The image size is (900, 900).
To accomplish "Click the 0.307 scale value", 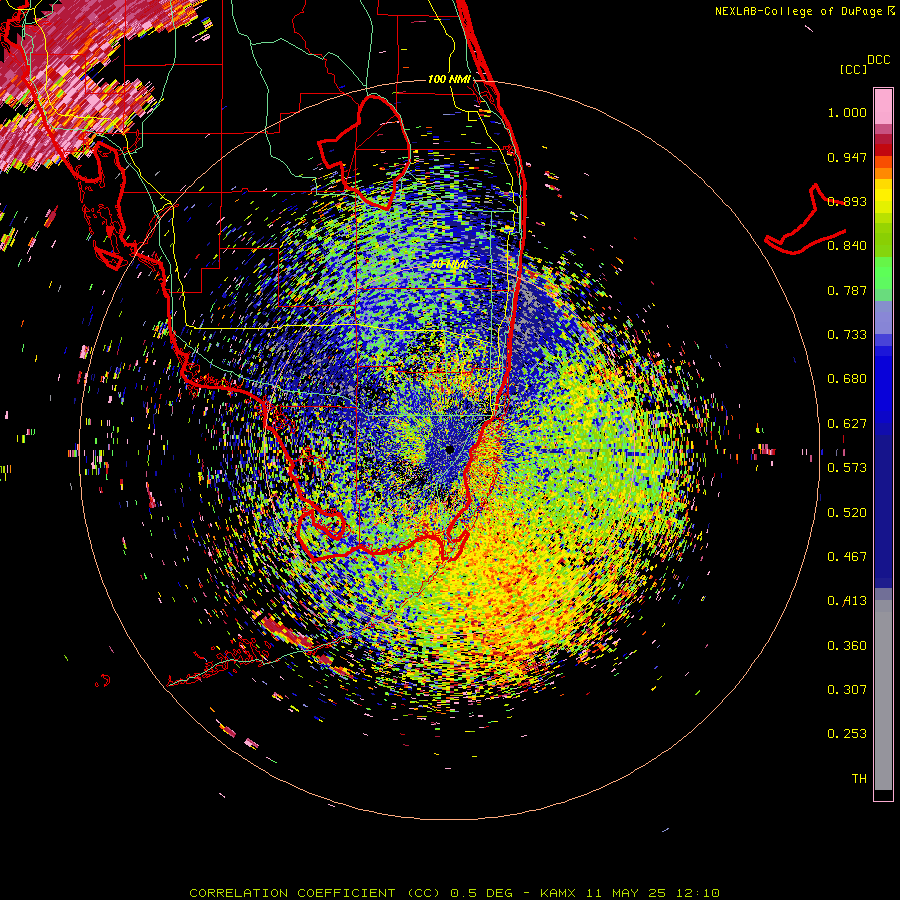I will click(x=847, y=690).
